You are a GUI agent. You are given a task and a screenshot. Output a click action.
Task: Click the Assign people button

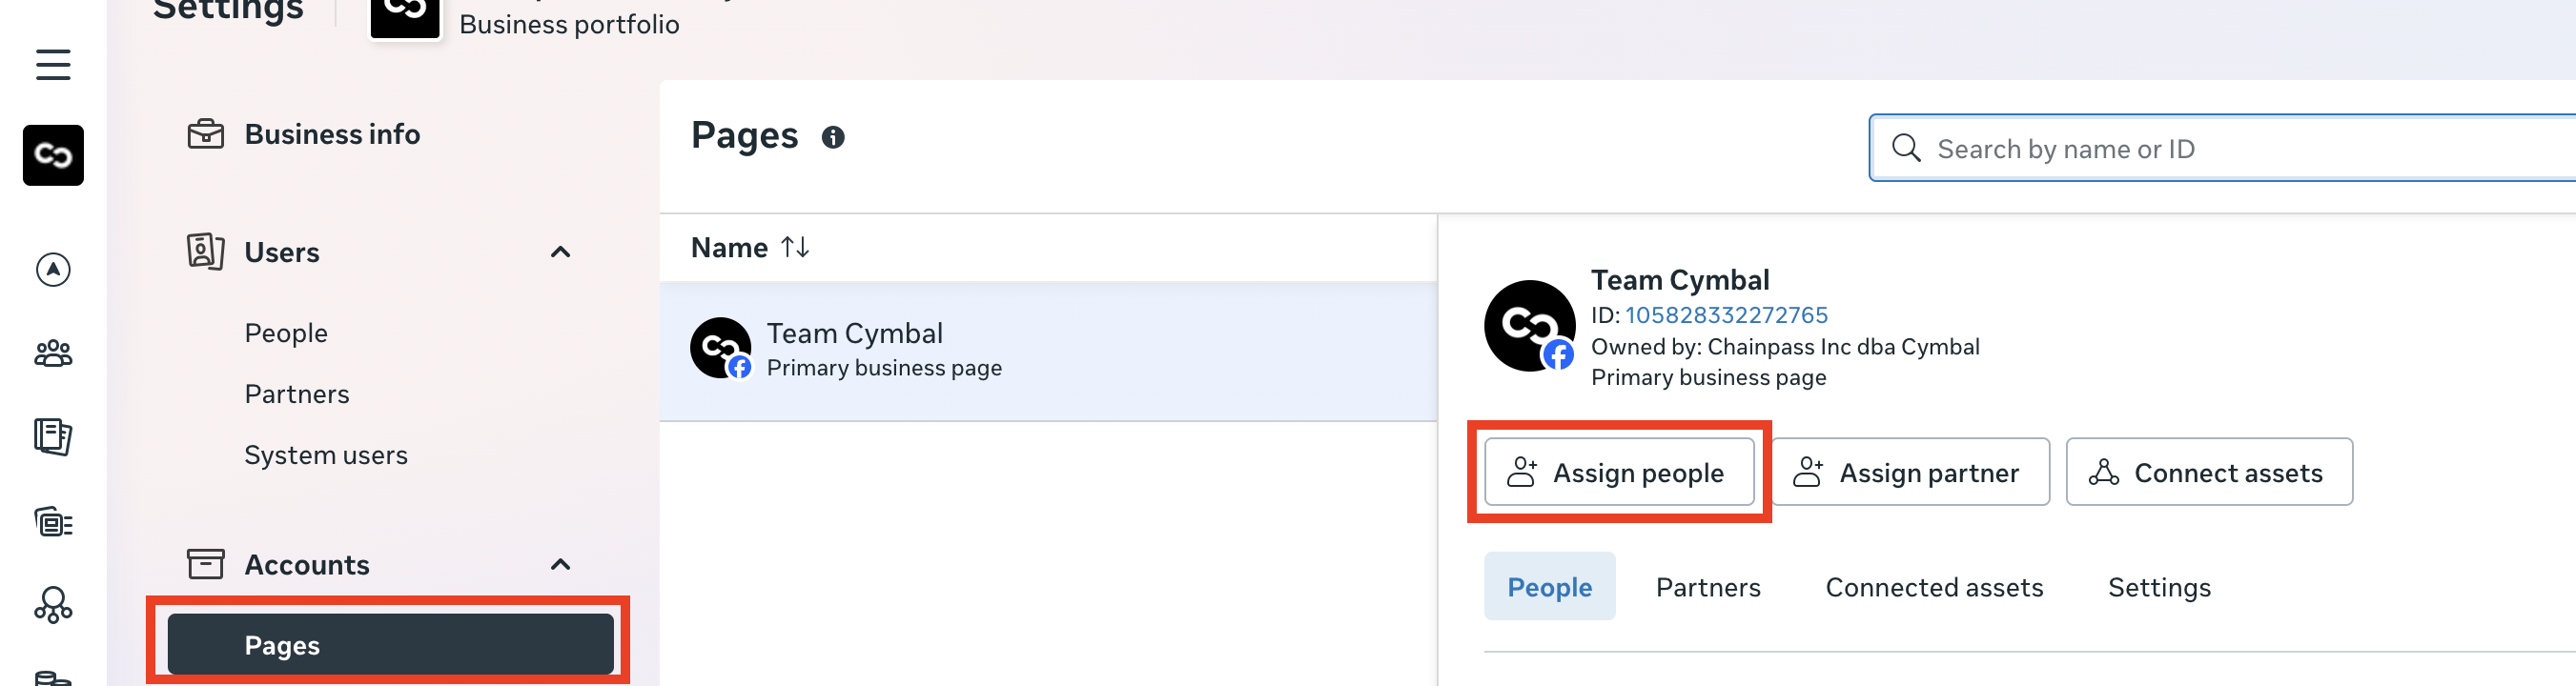click(1618, 472)
